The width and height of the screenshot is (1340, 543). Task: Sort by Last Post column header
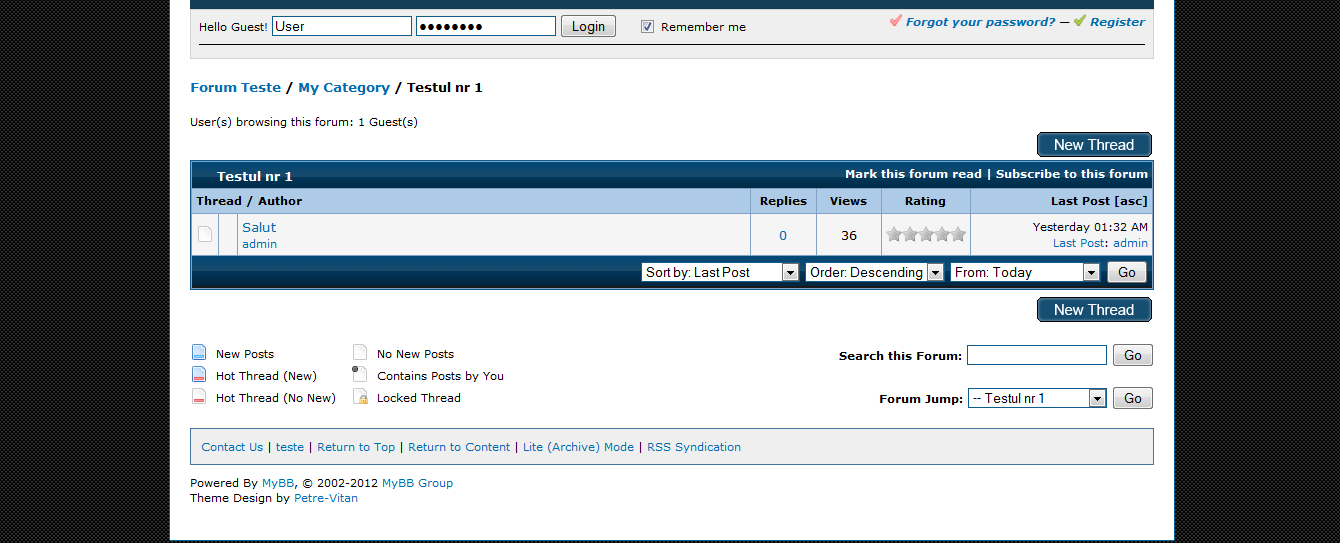(1081, 201)
